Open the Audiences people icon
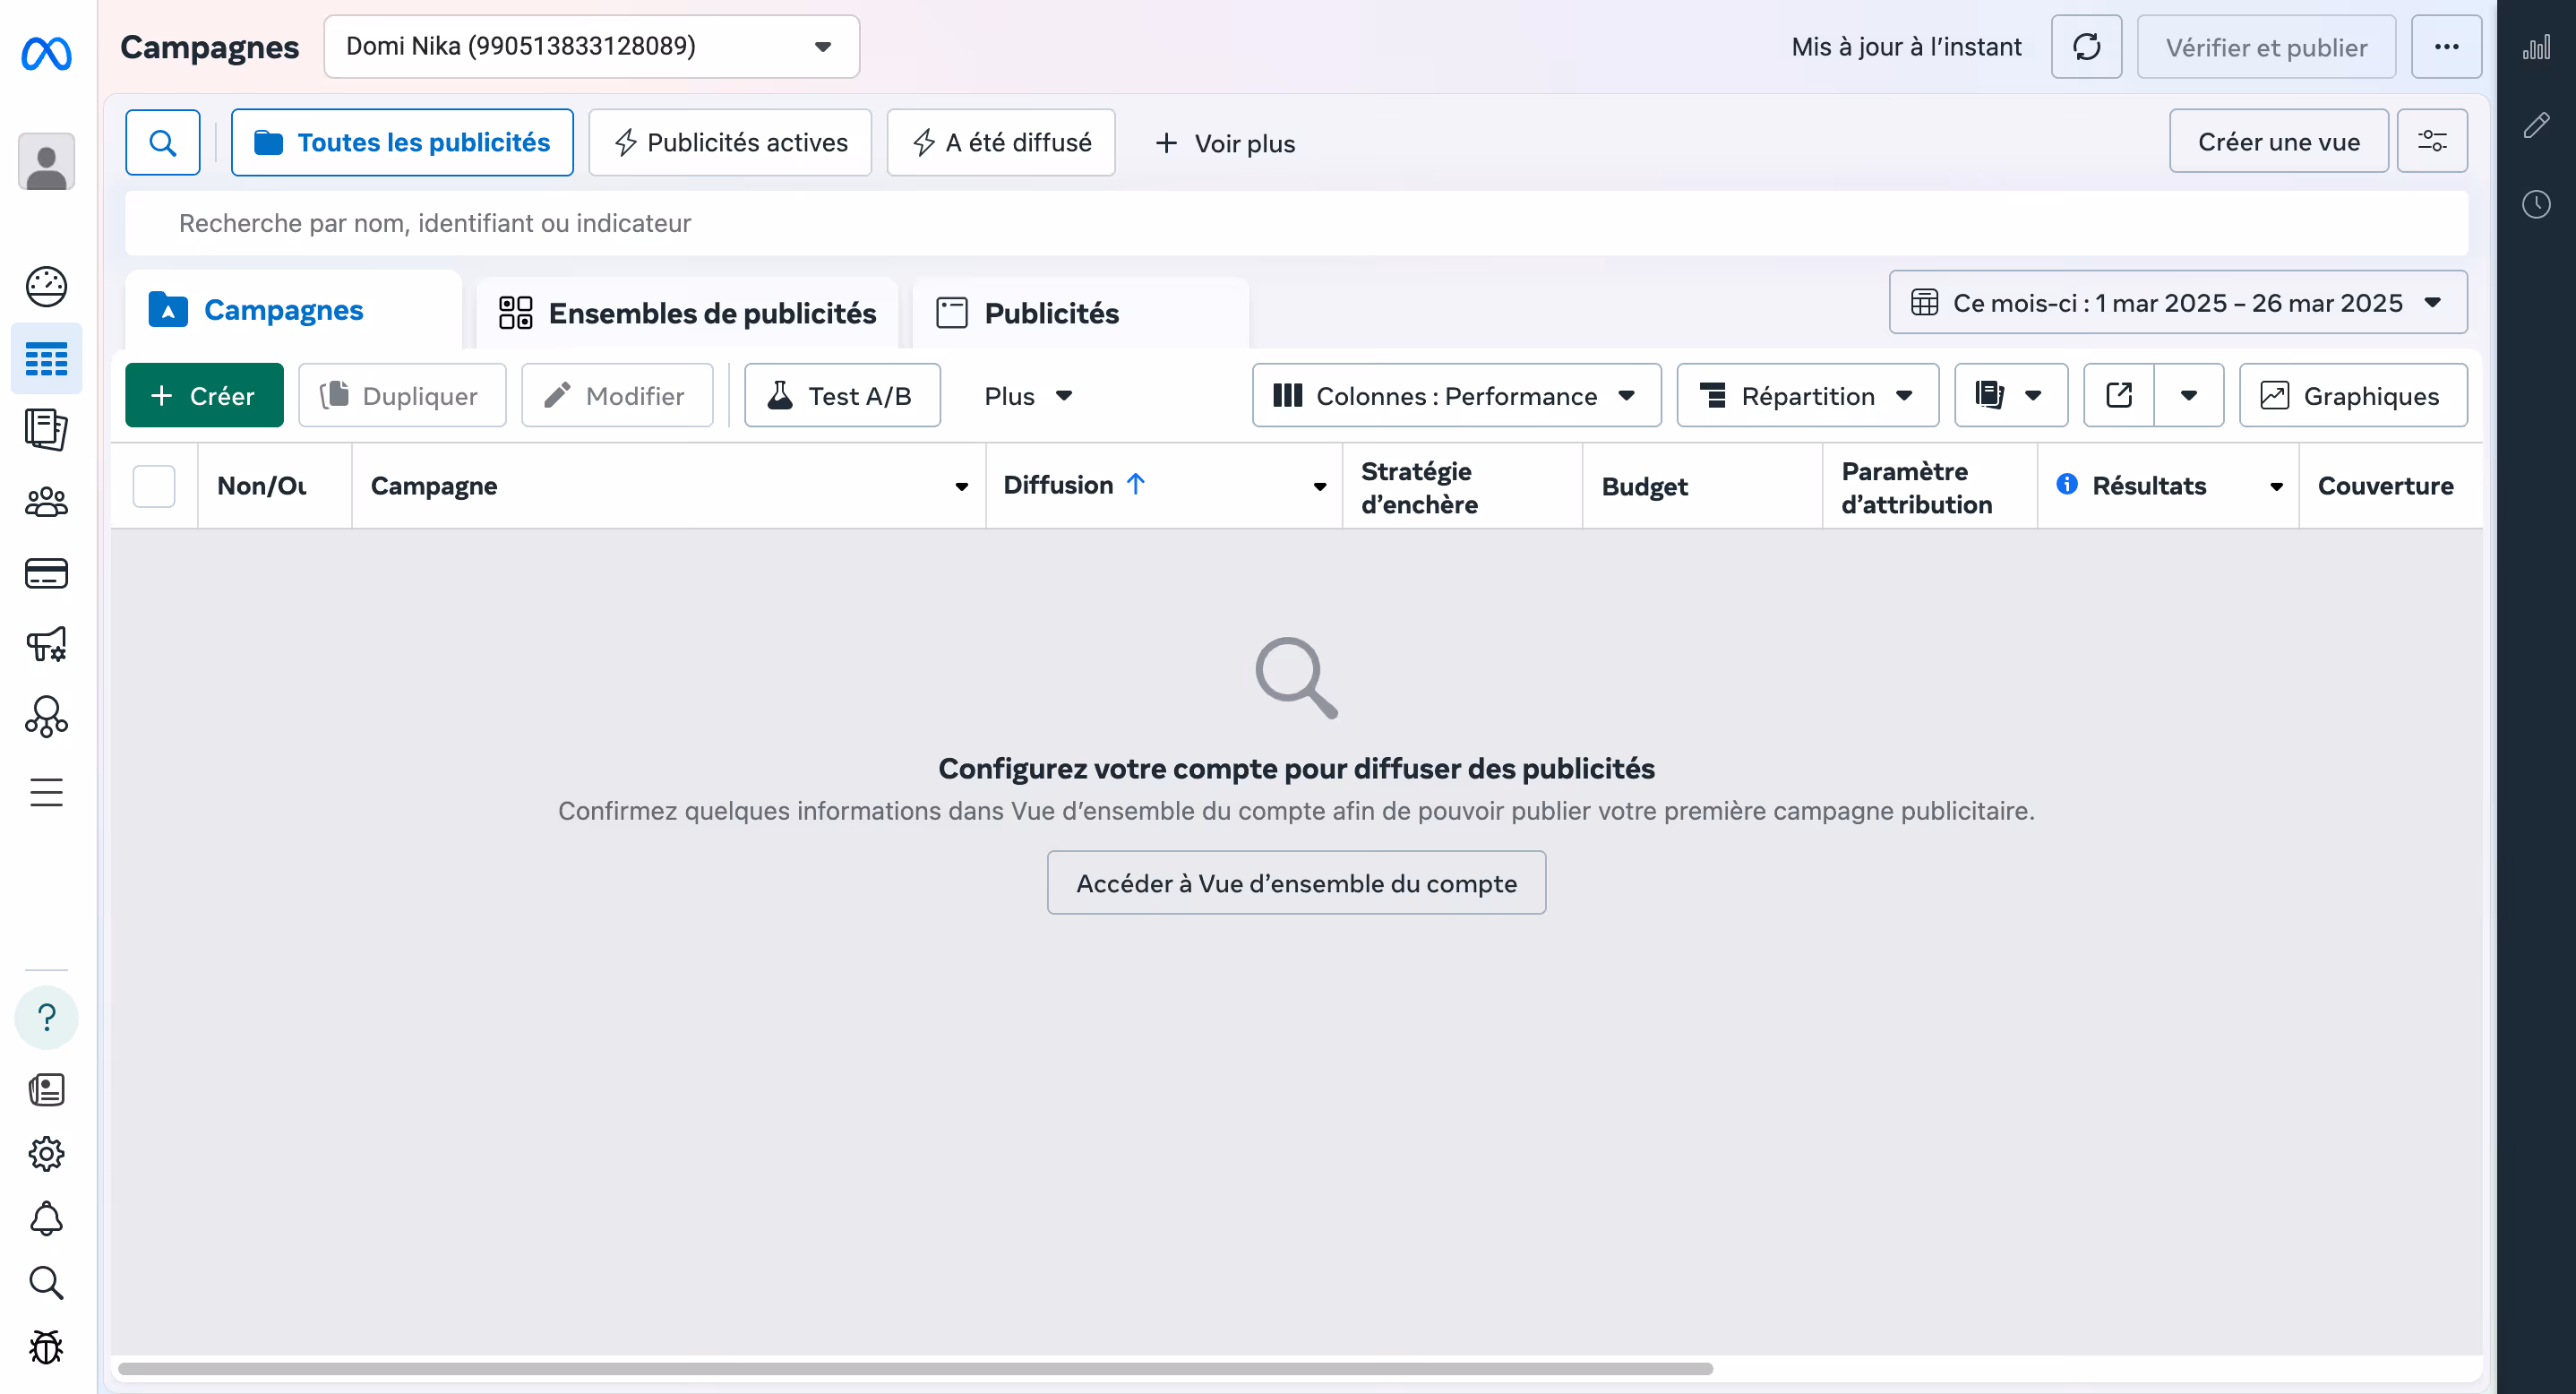Viewport: 2576px width, 1394px height. coord(46,502)
